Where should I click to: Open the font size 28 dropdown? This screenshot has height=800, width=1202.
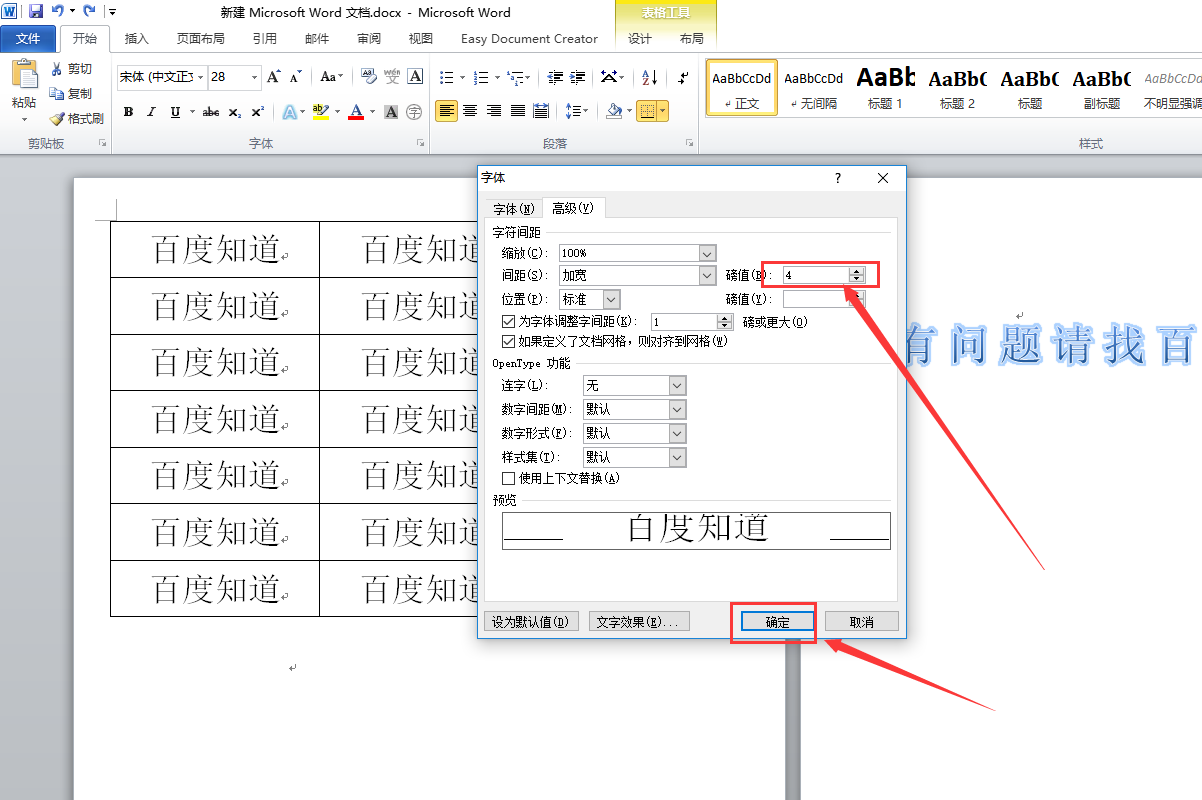255,77
